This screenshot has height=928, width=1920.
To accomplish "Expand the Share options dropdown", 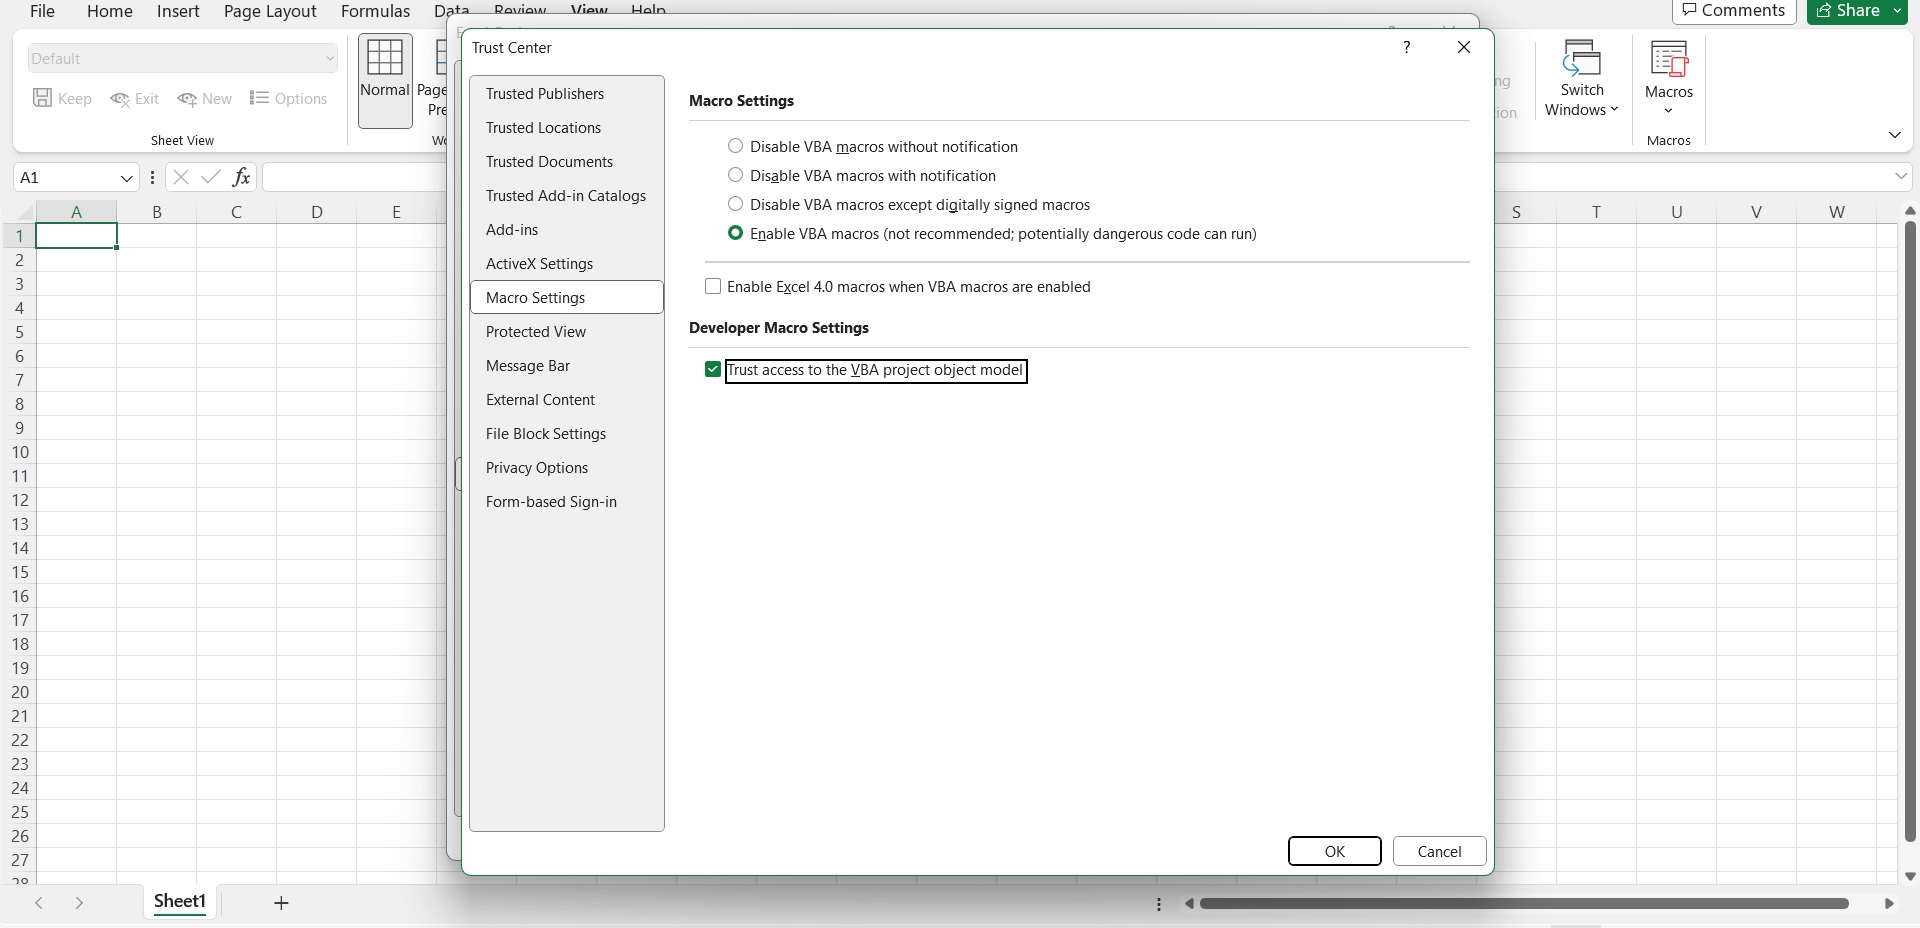I will [1898, 11].
